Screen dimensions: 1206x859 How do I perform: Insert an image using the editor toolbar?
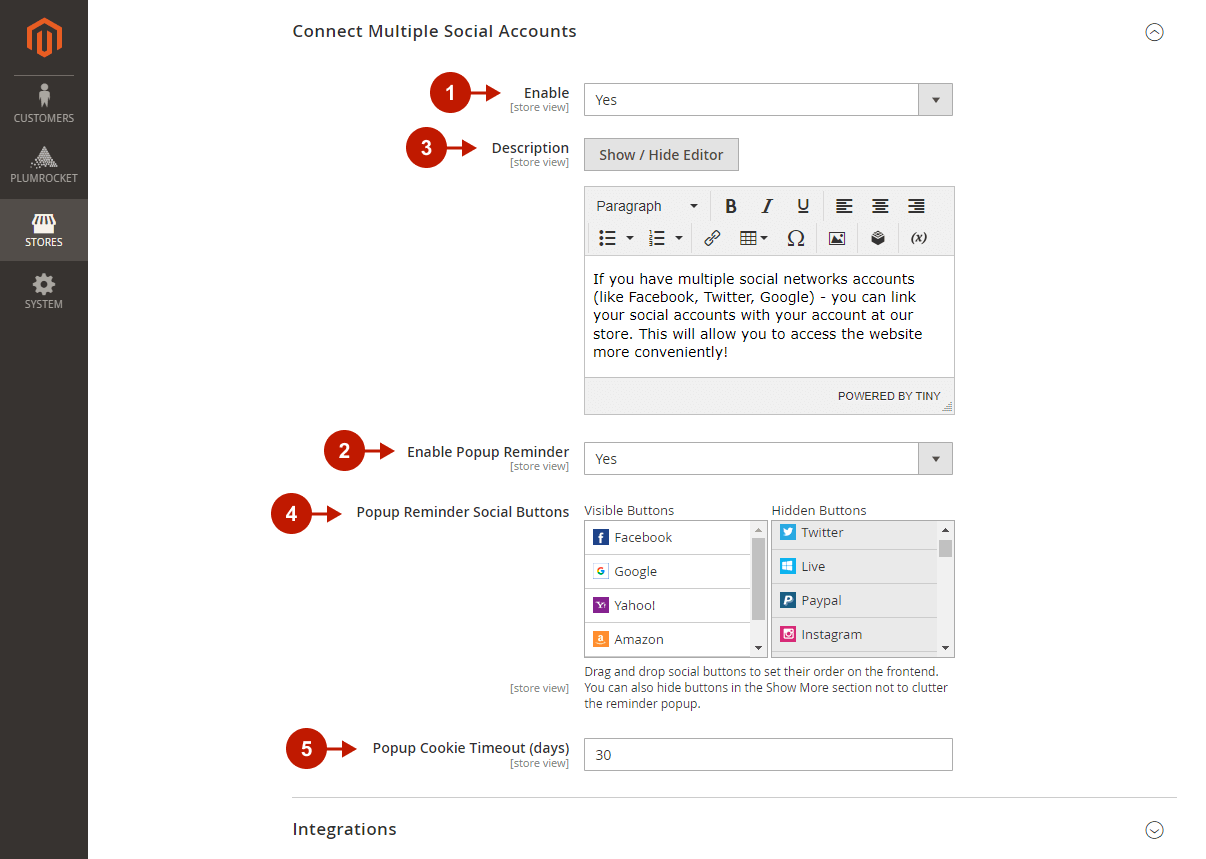click(x=837, y=238)
